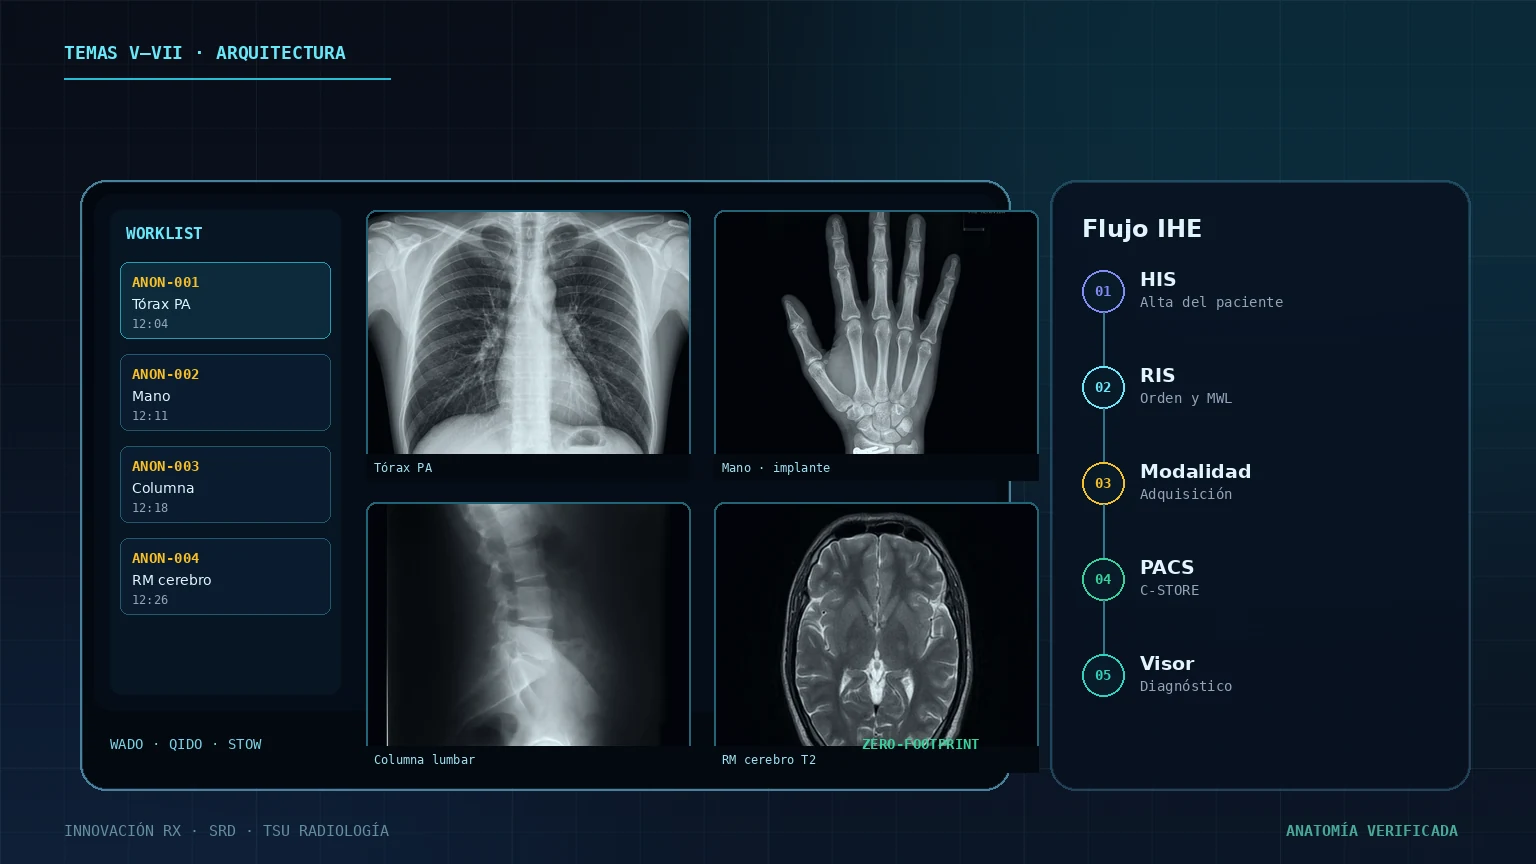Click the Tórax PA caption beneath the chest radiograph

coord(403,468)
